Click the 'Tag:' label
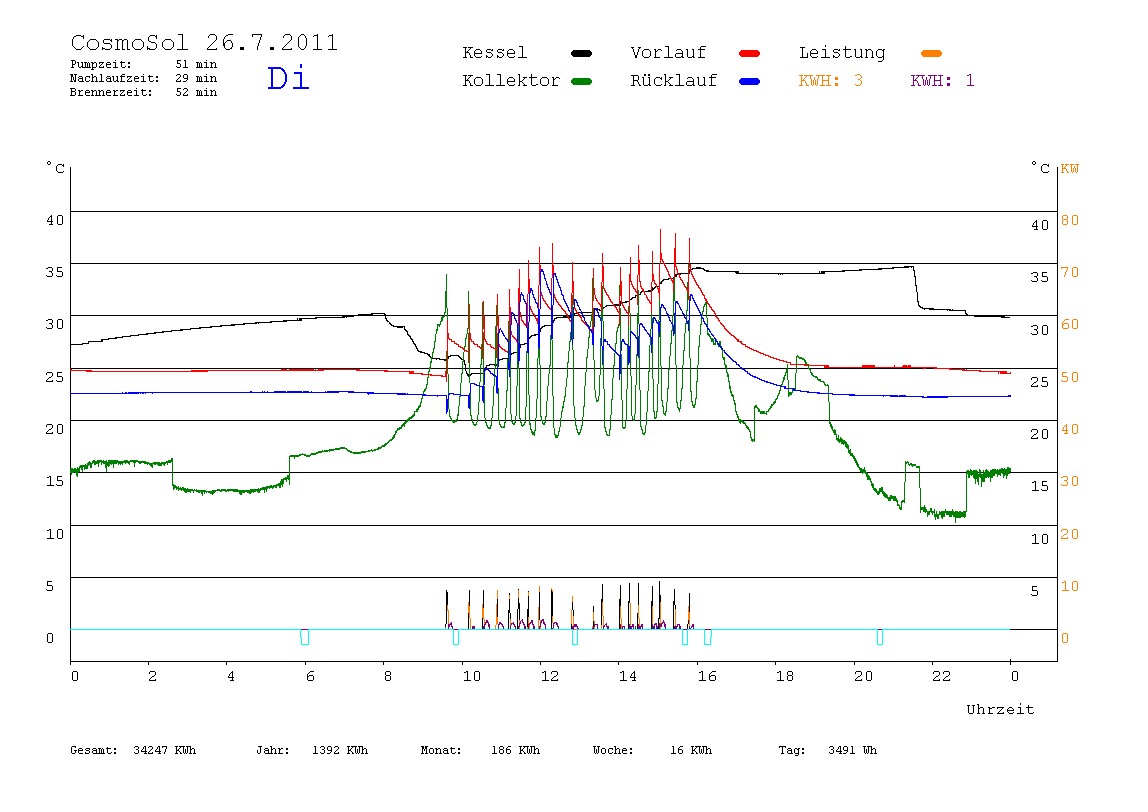The width and height of the screenshot is (1148, 812). click(792, 750)
